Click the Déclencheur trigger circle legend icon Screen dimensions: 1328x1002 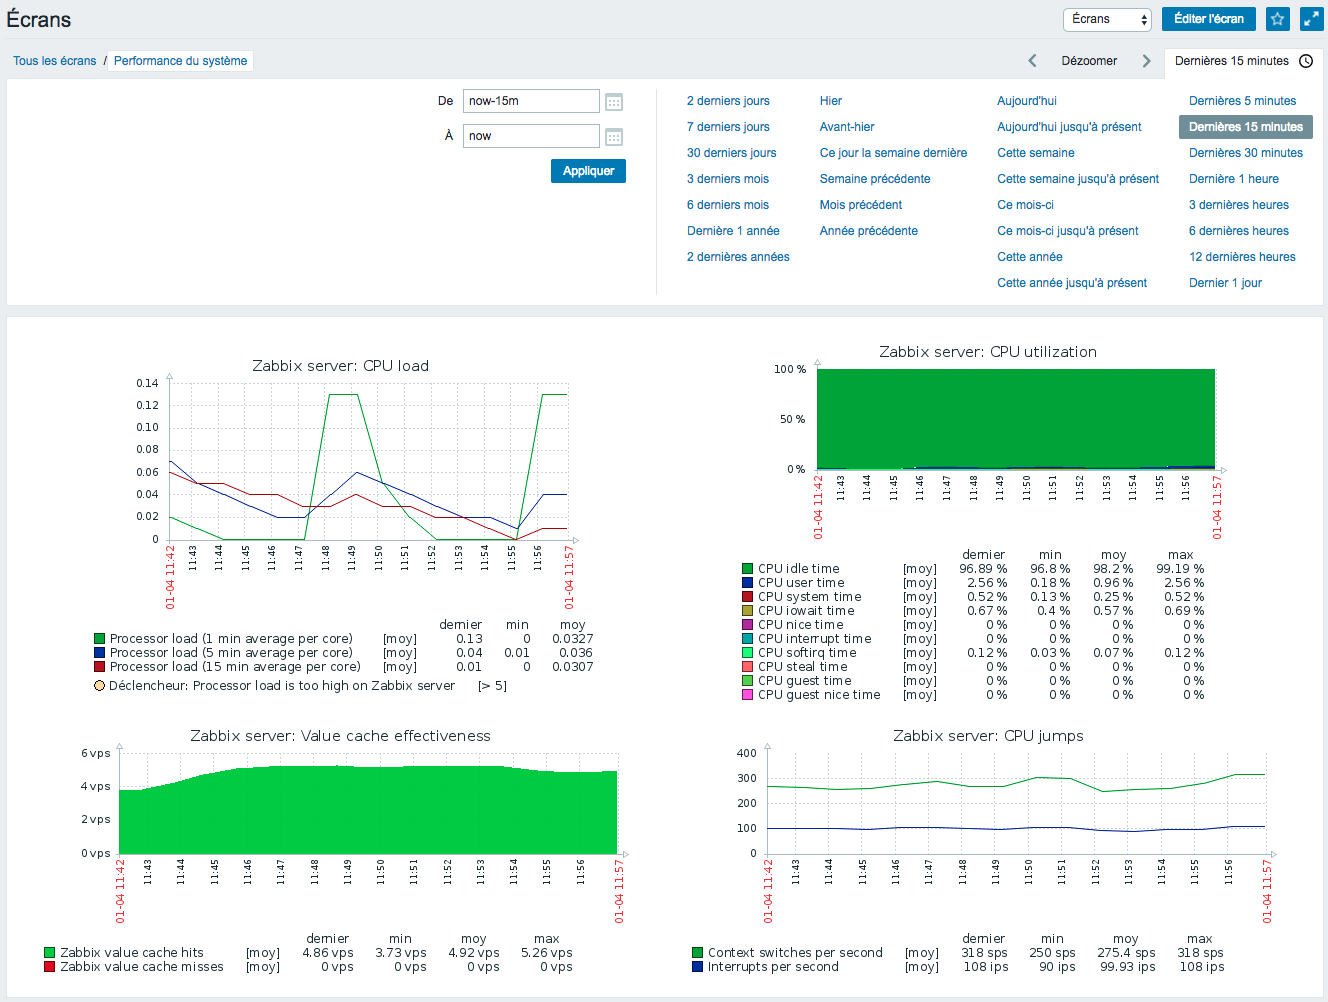click(x=99, y=686)
